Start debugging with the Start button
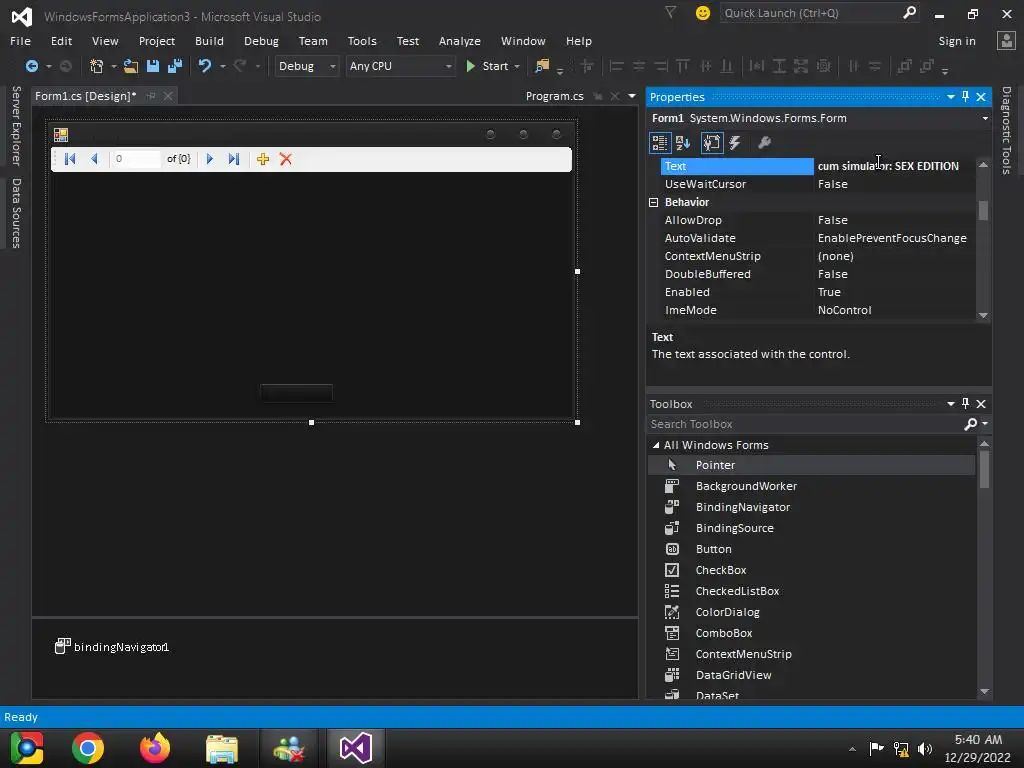 pos(487,66)
